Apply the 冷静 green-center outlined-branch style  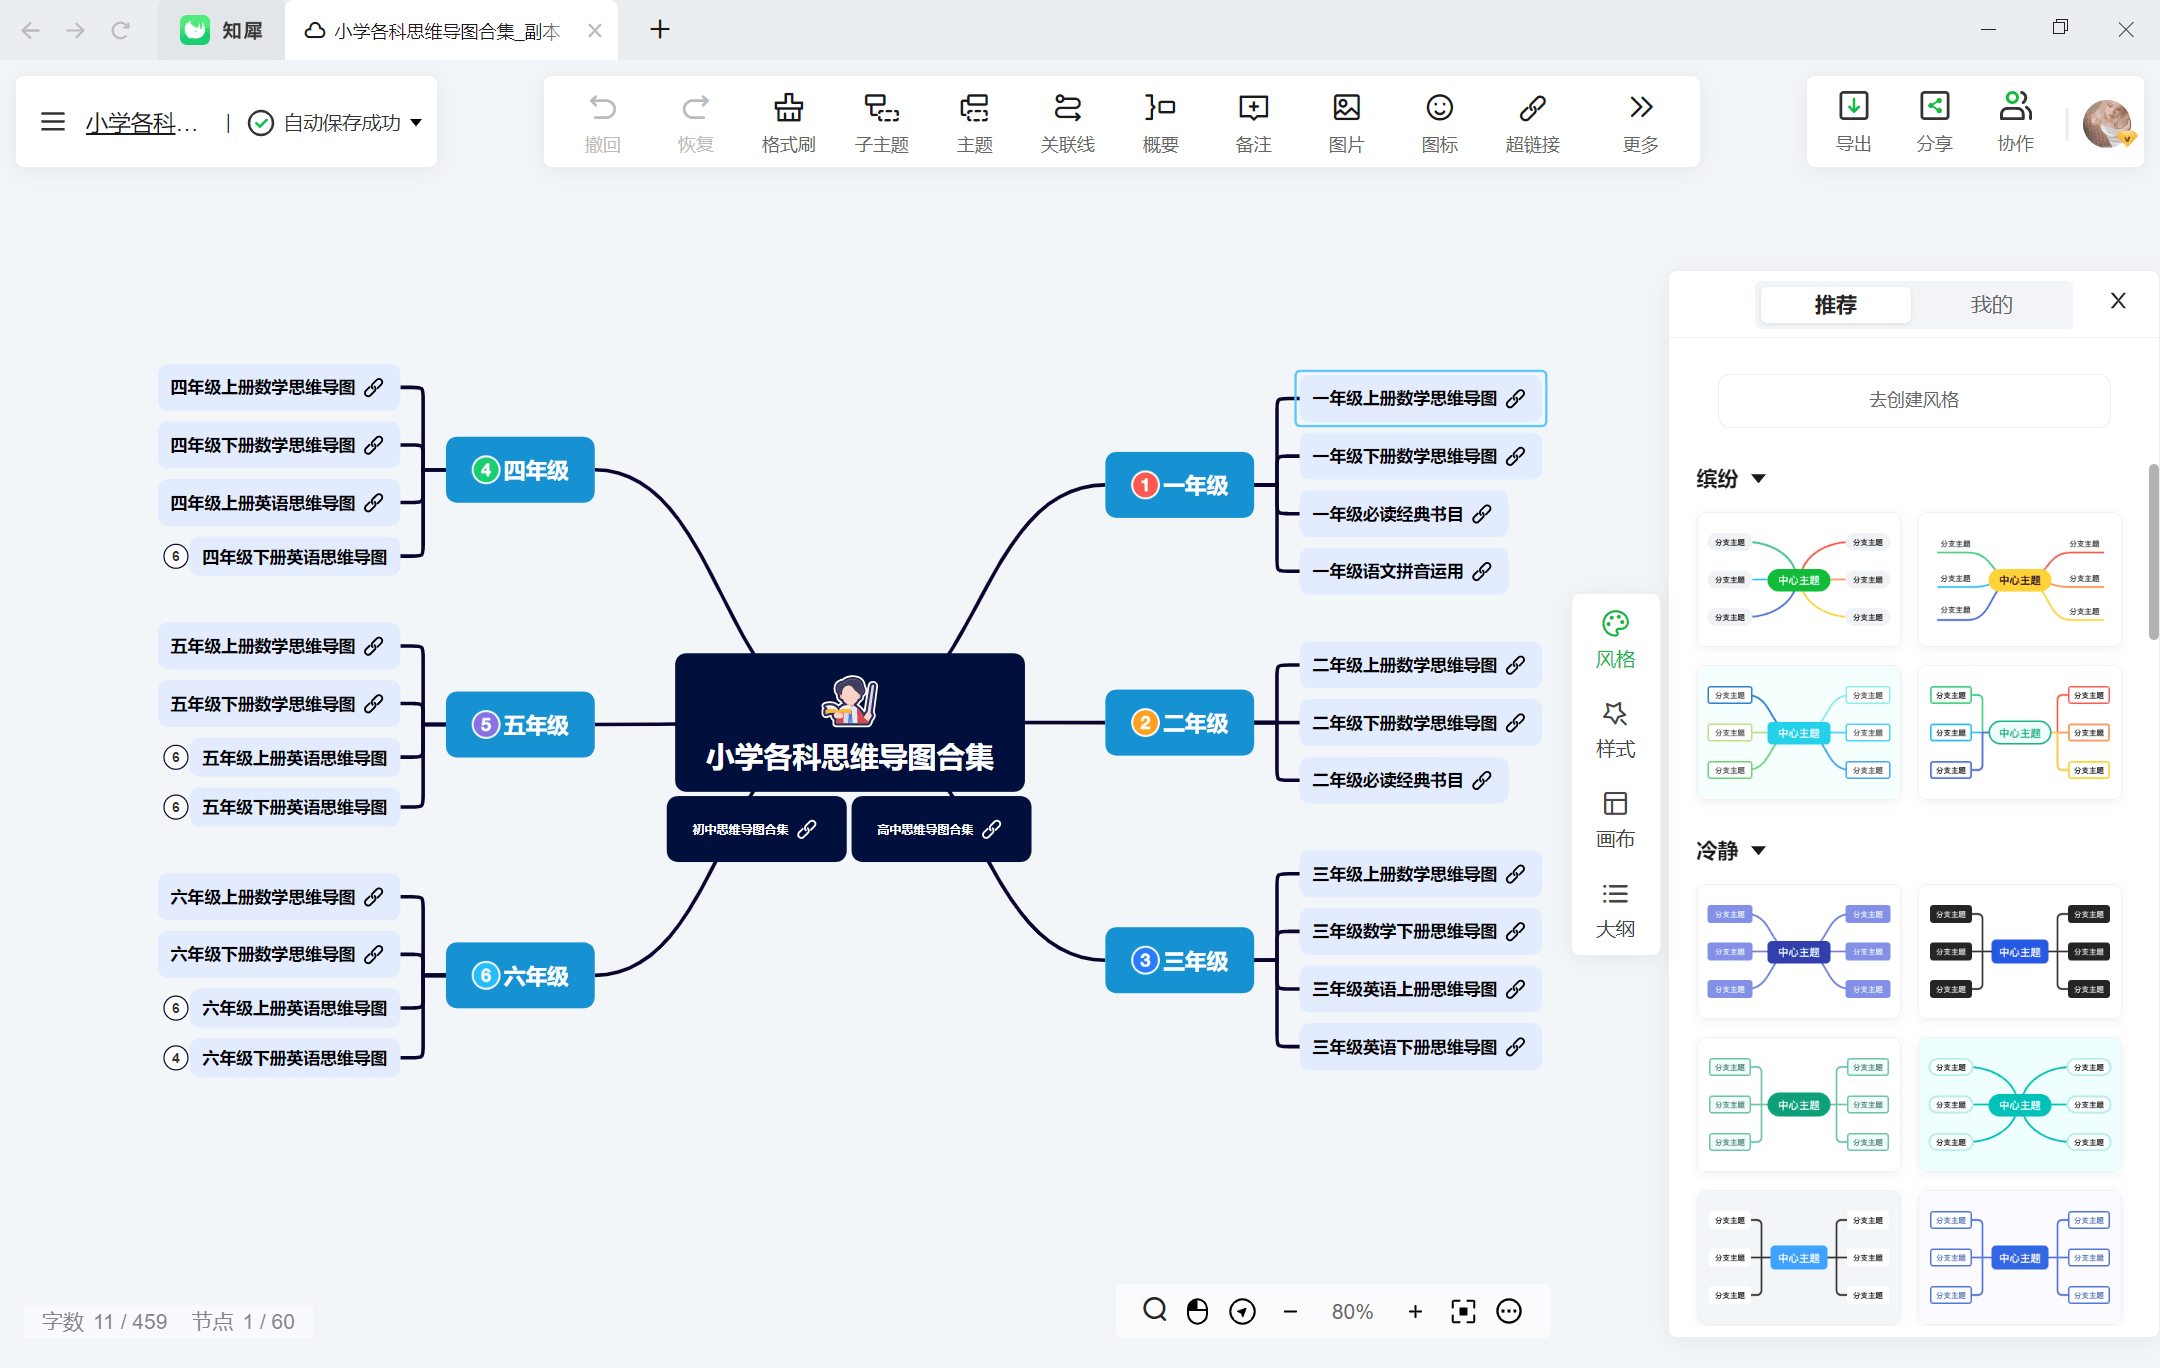point(1798,1104)
